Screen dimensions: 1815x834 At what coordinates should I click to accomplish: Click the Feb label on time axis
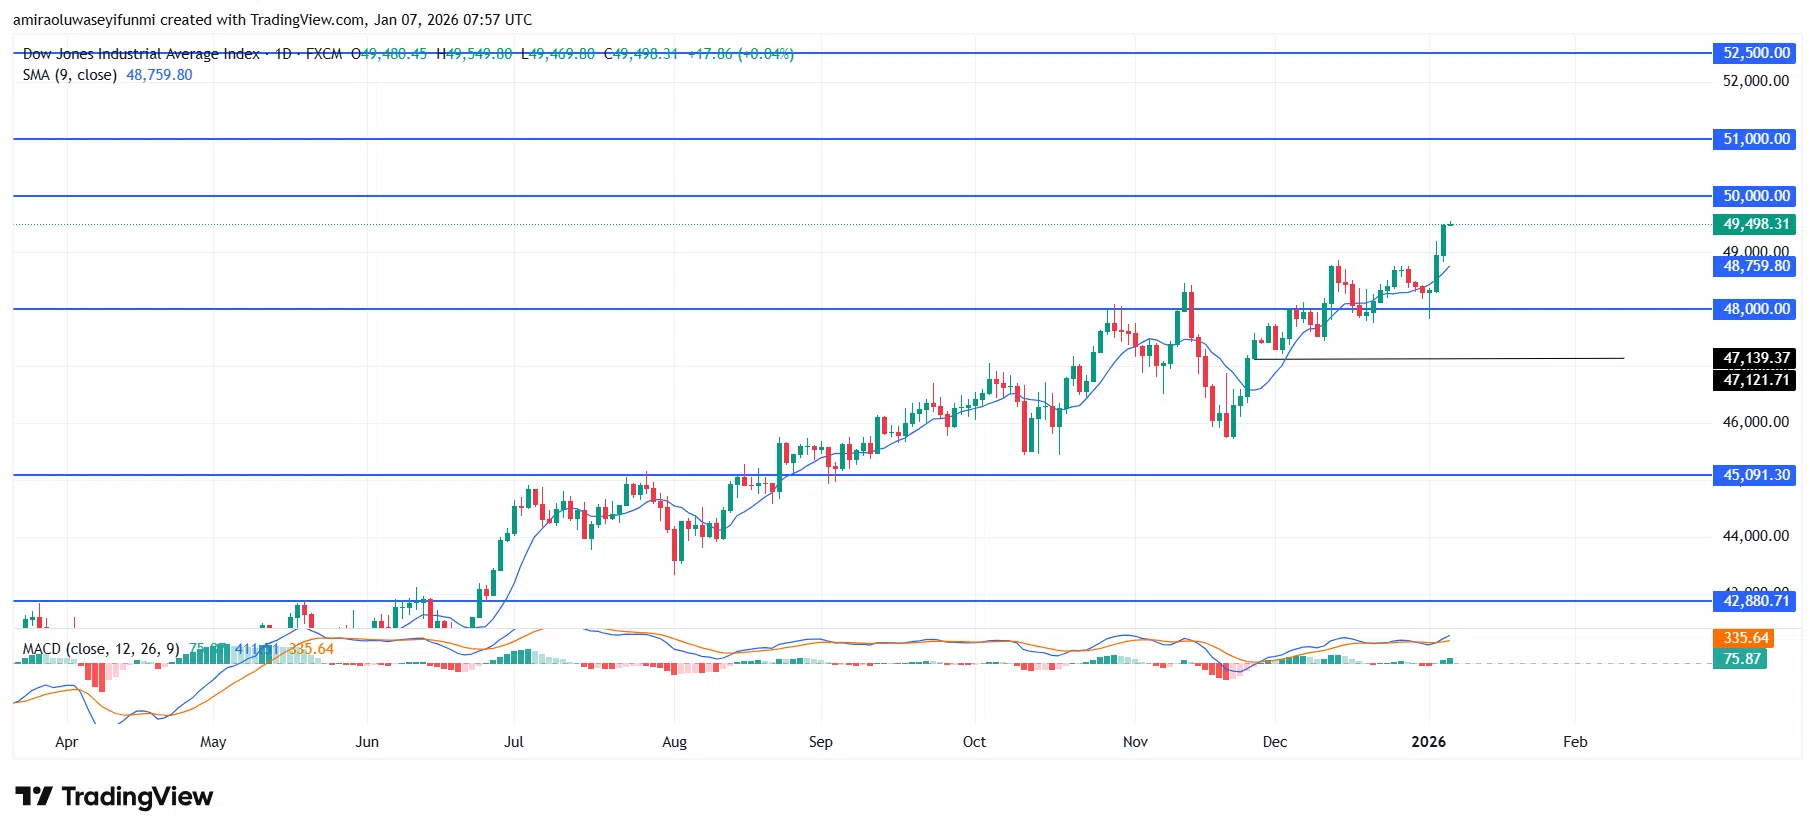(x=1575, y=742)
